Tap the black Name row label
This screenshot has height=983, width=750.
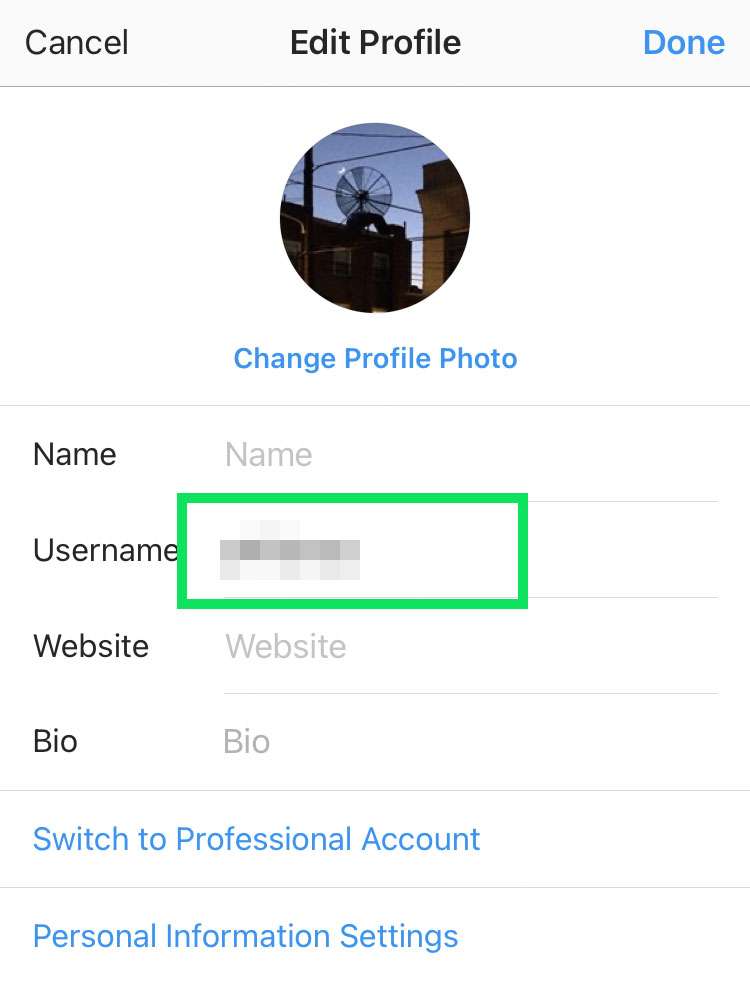[x=75, y=455]
